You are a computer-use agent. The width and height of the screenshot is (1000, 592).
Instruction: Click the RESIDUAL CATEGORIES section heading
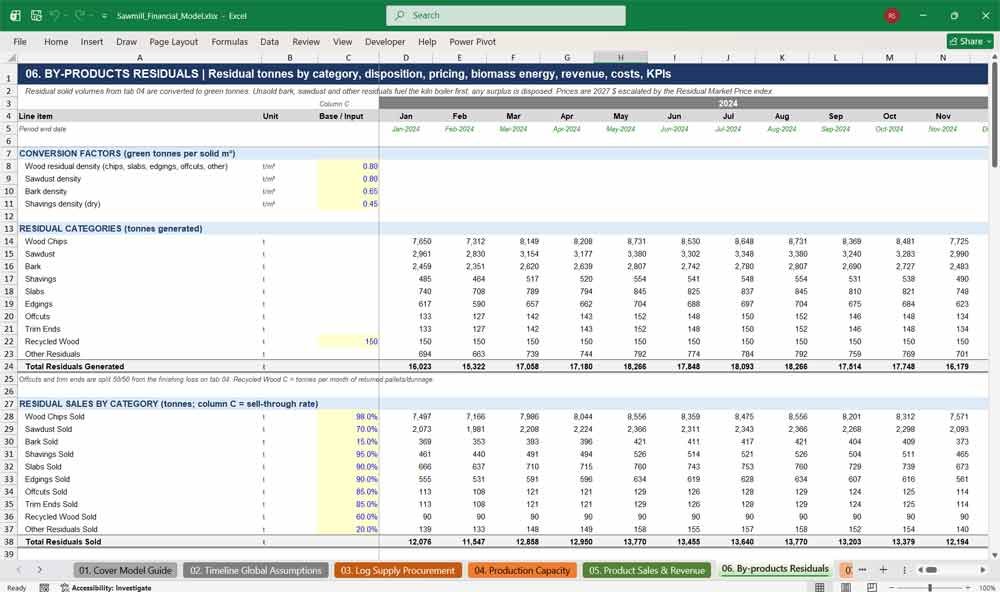[x=110, y=228]
